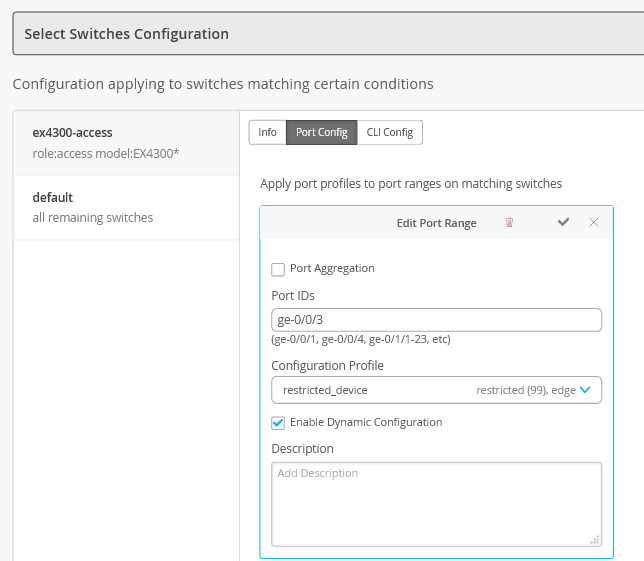Close the Edit Port Range panel
Screen dimensions: 644x561
[594, 222]
